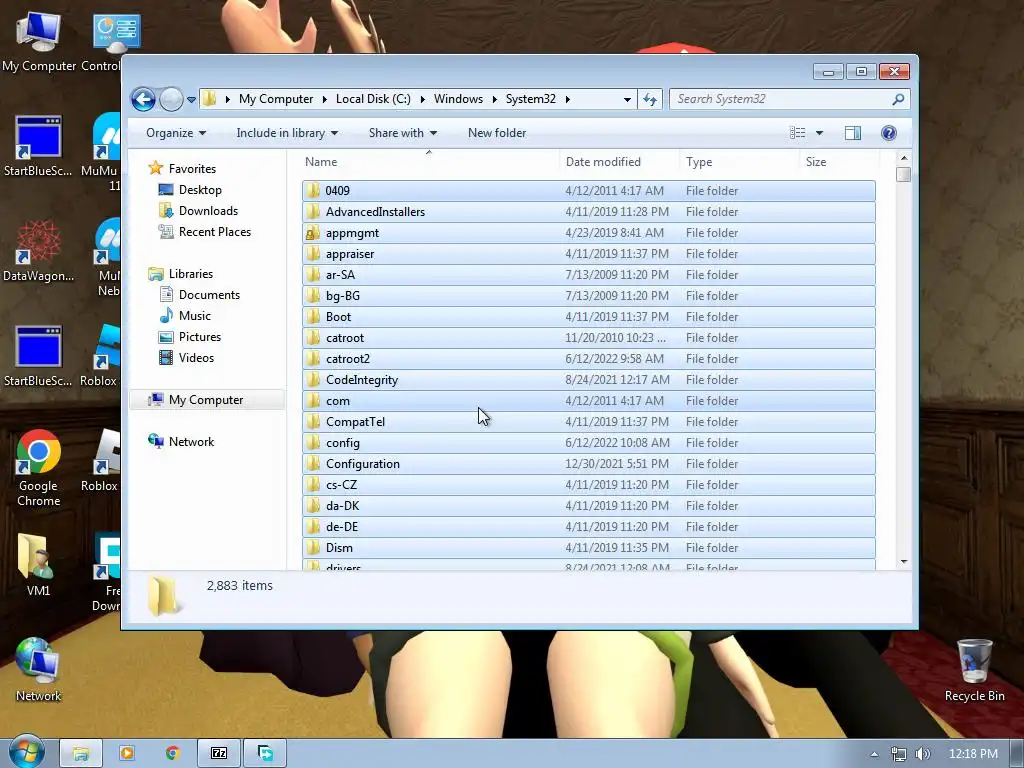Show hidden tray icons arrow
Screen dimensions: 1024x768
pos(874,754)
